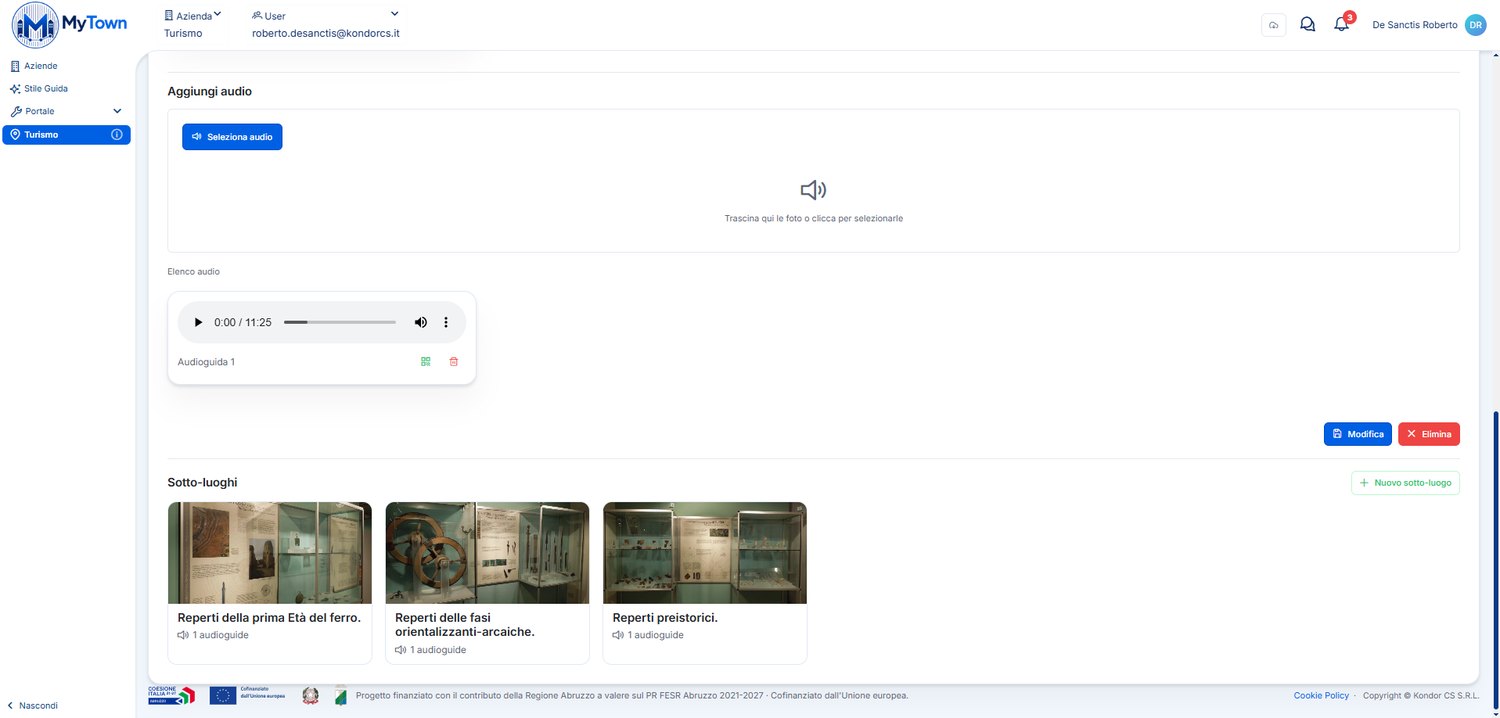
Task: Click the Modifica button
Action: [x=1358, y=434]
